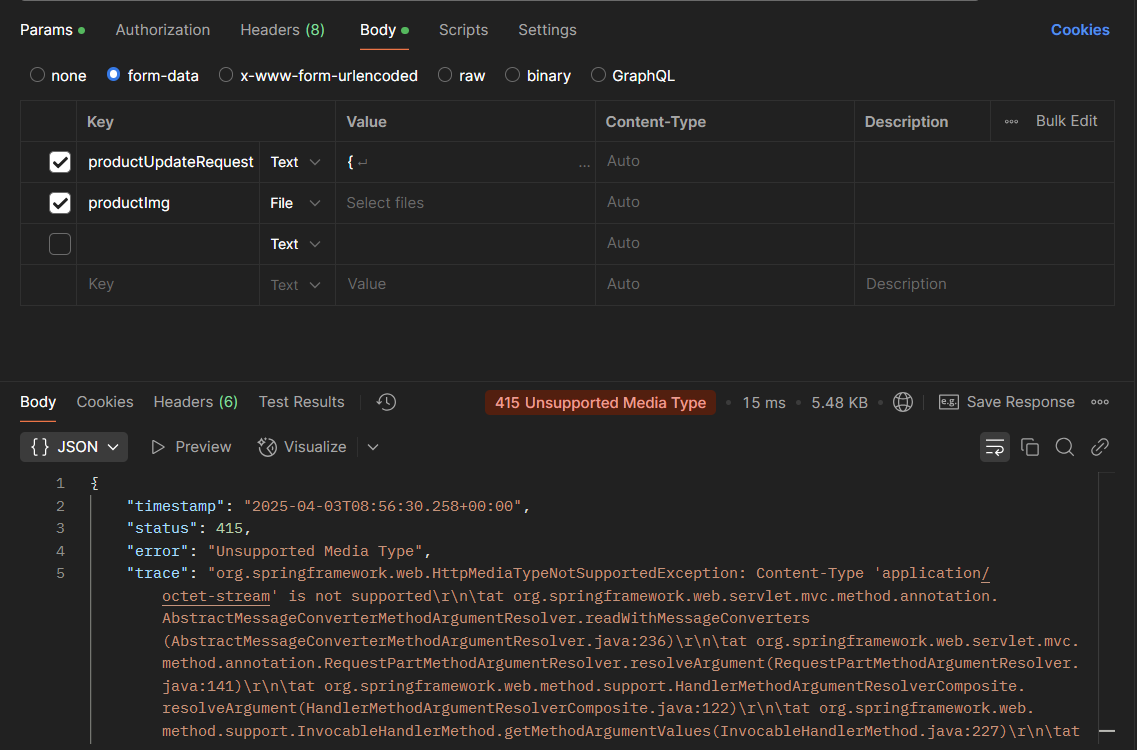Image resolution: width=1137 pixels, height=750 pixels.
Task: Copy response body to clipboard
Action: 1030,447
